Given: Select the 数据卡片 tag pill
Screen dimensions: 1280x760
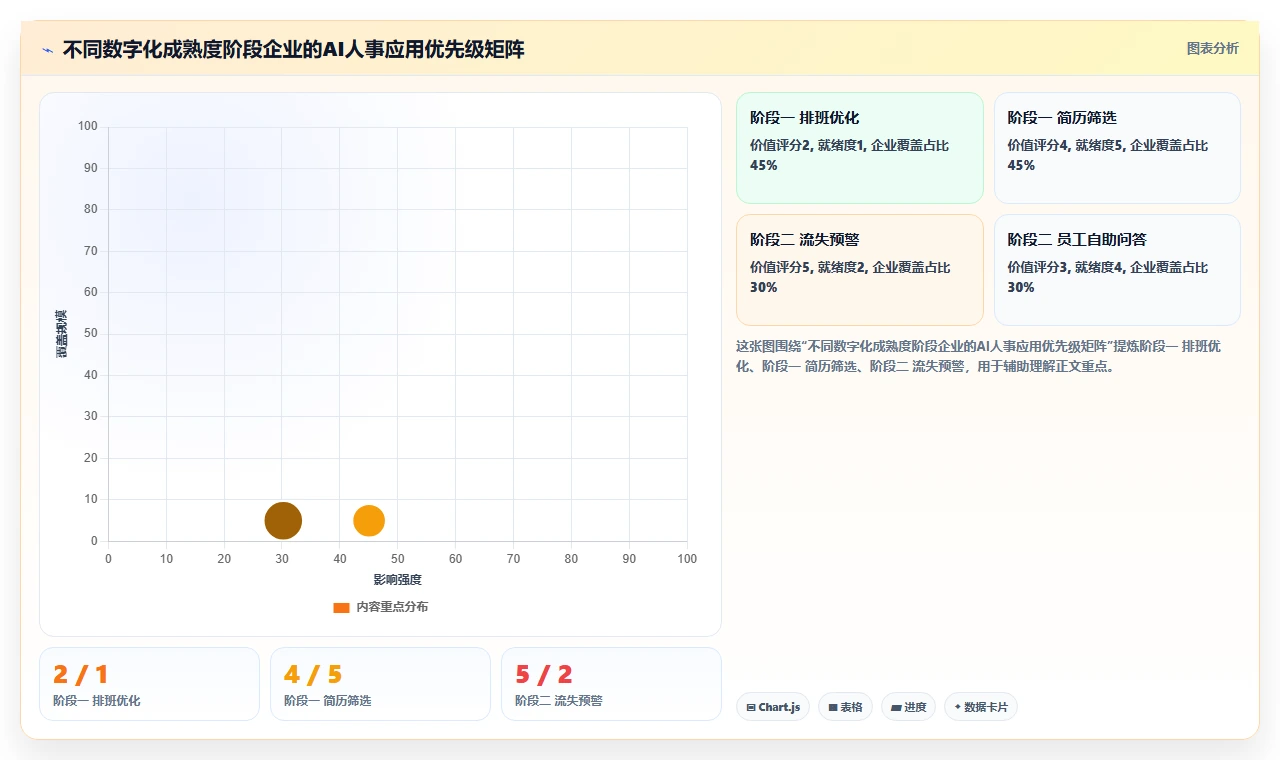Looking at the screenshot, I should [981, 707].
